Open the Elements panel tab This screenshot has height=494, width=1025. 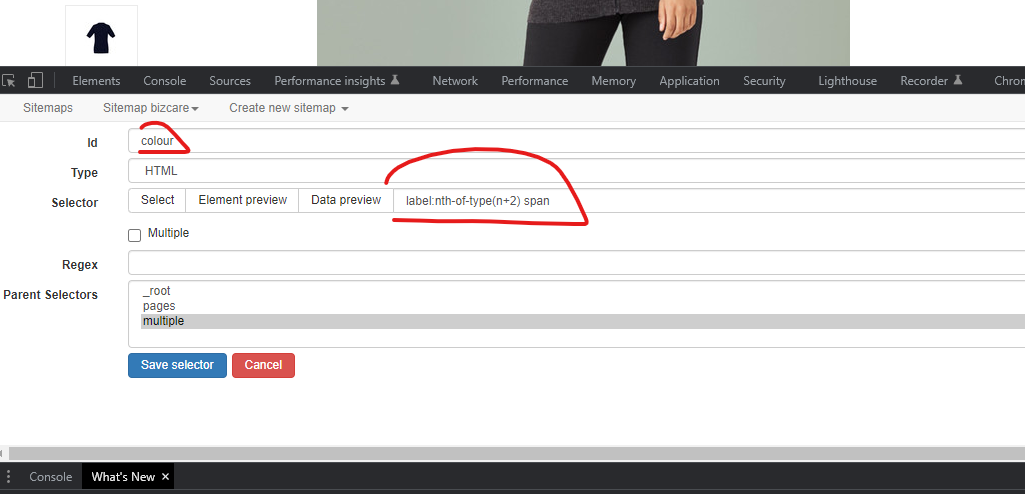click(96, 81)
